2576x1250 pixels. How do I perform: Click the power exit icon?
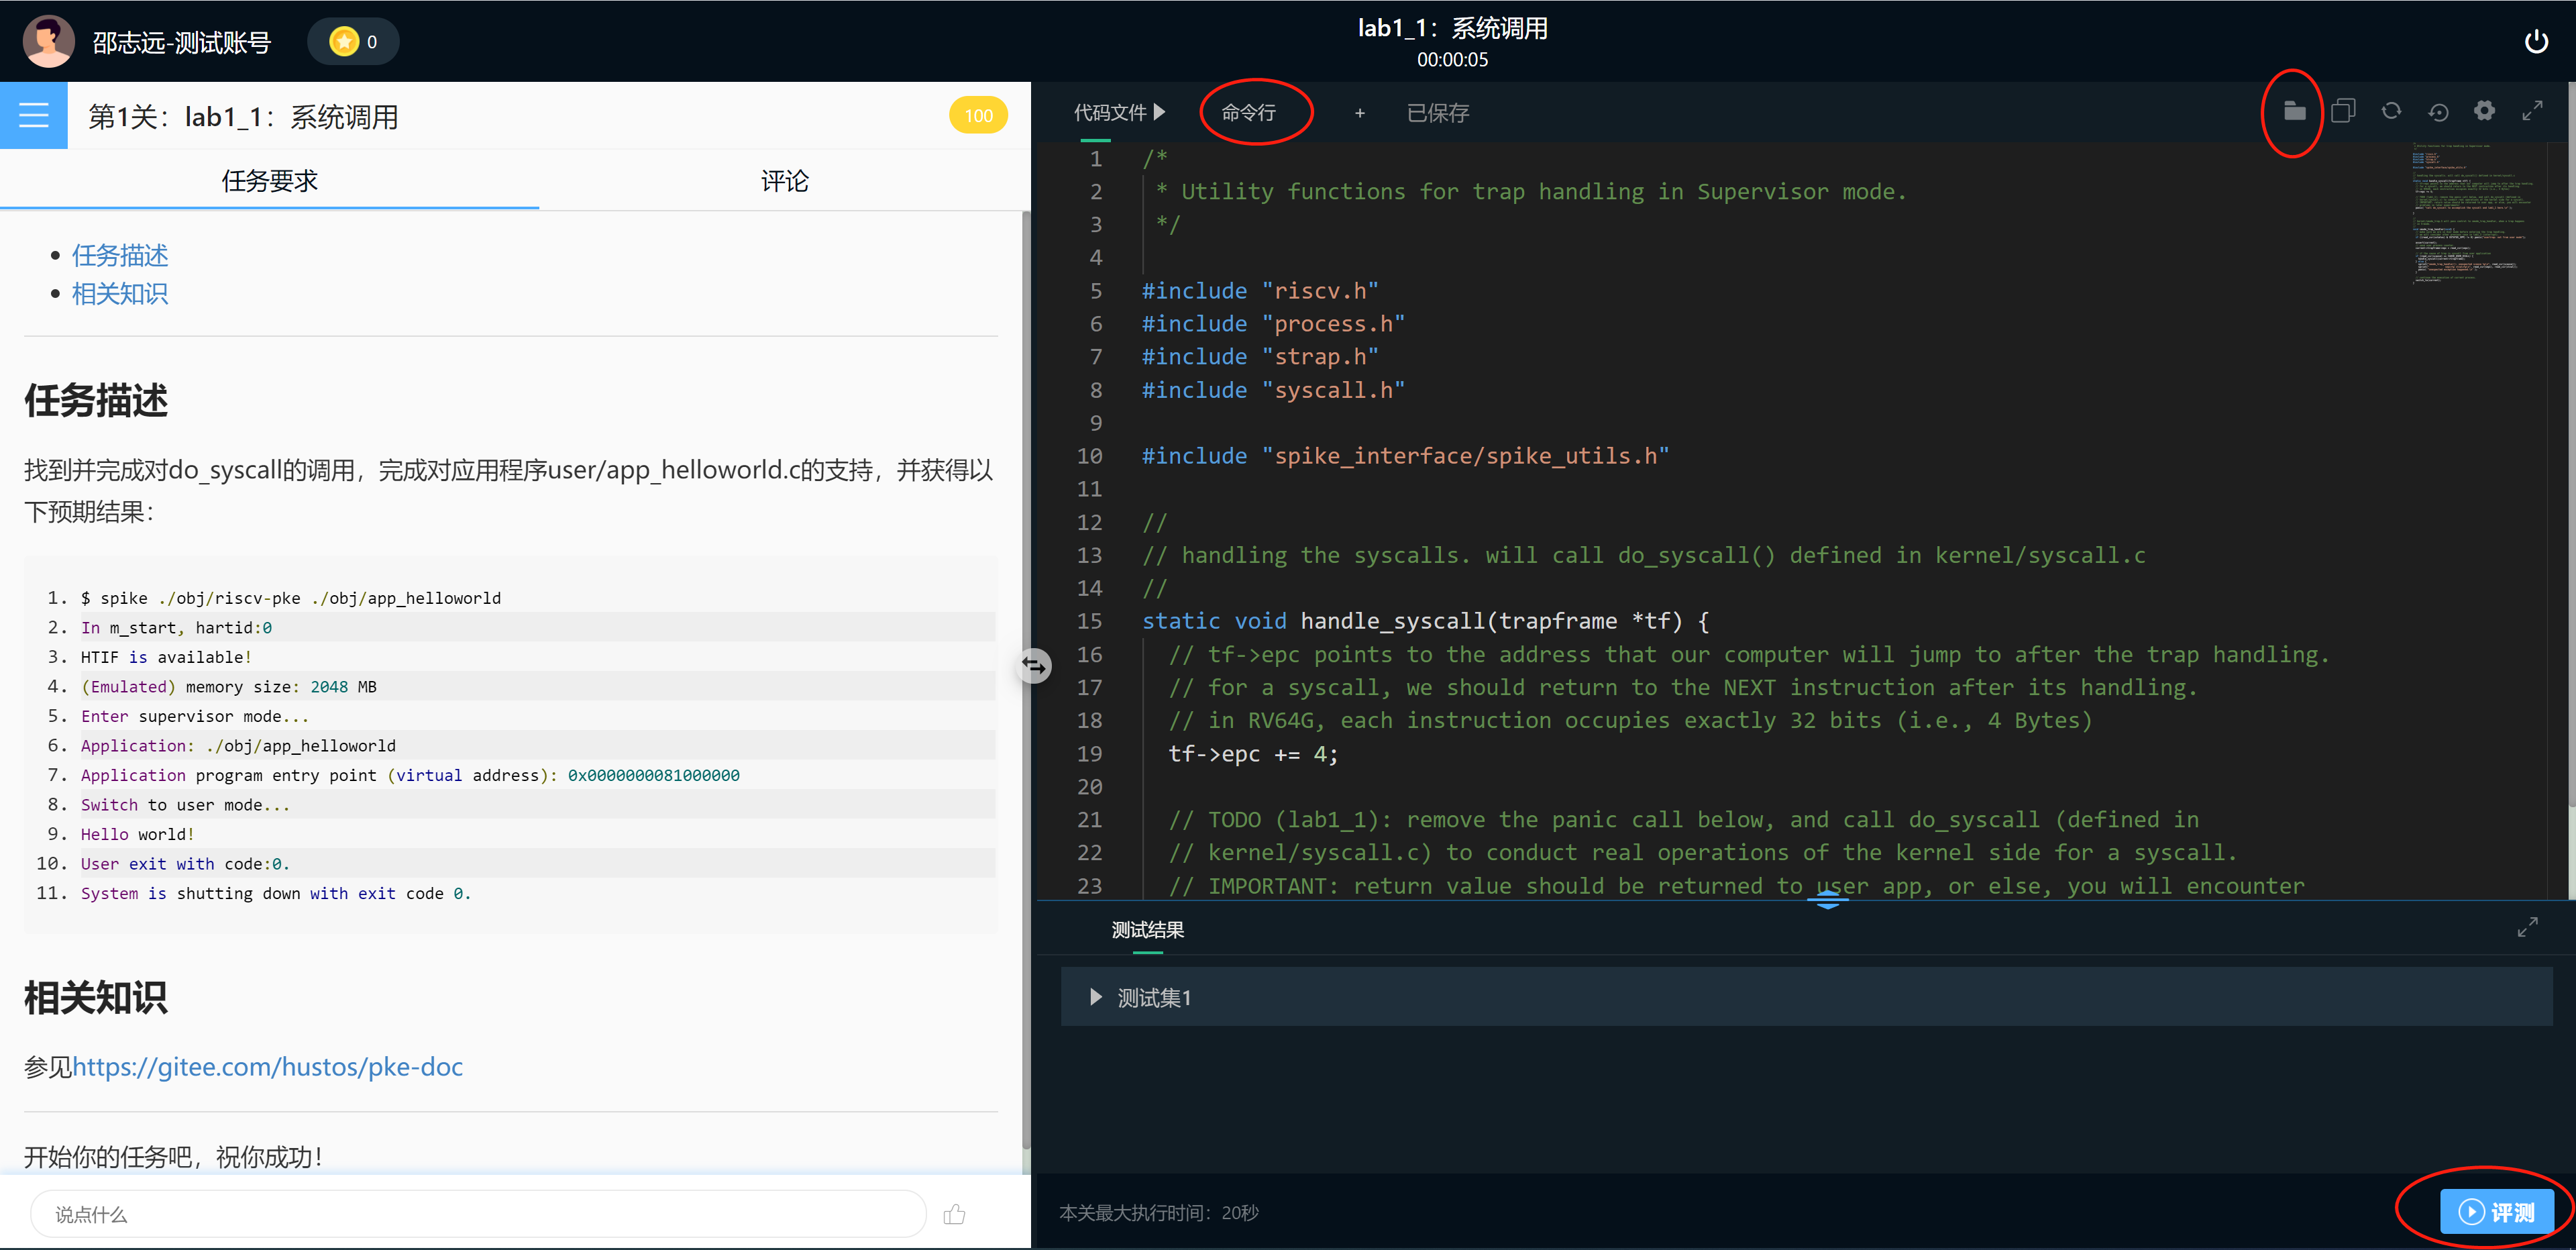click(2535, 41)
